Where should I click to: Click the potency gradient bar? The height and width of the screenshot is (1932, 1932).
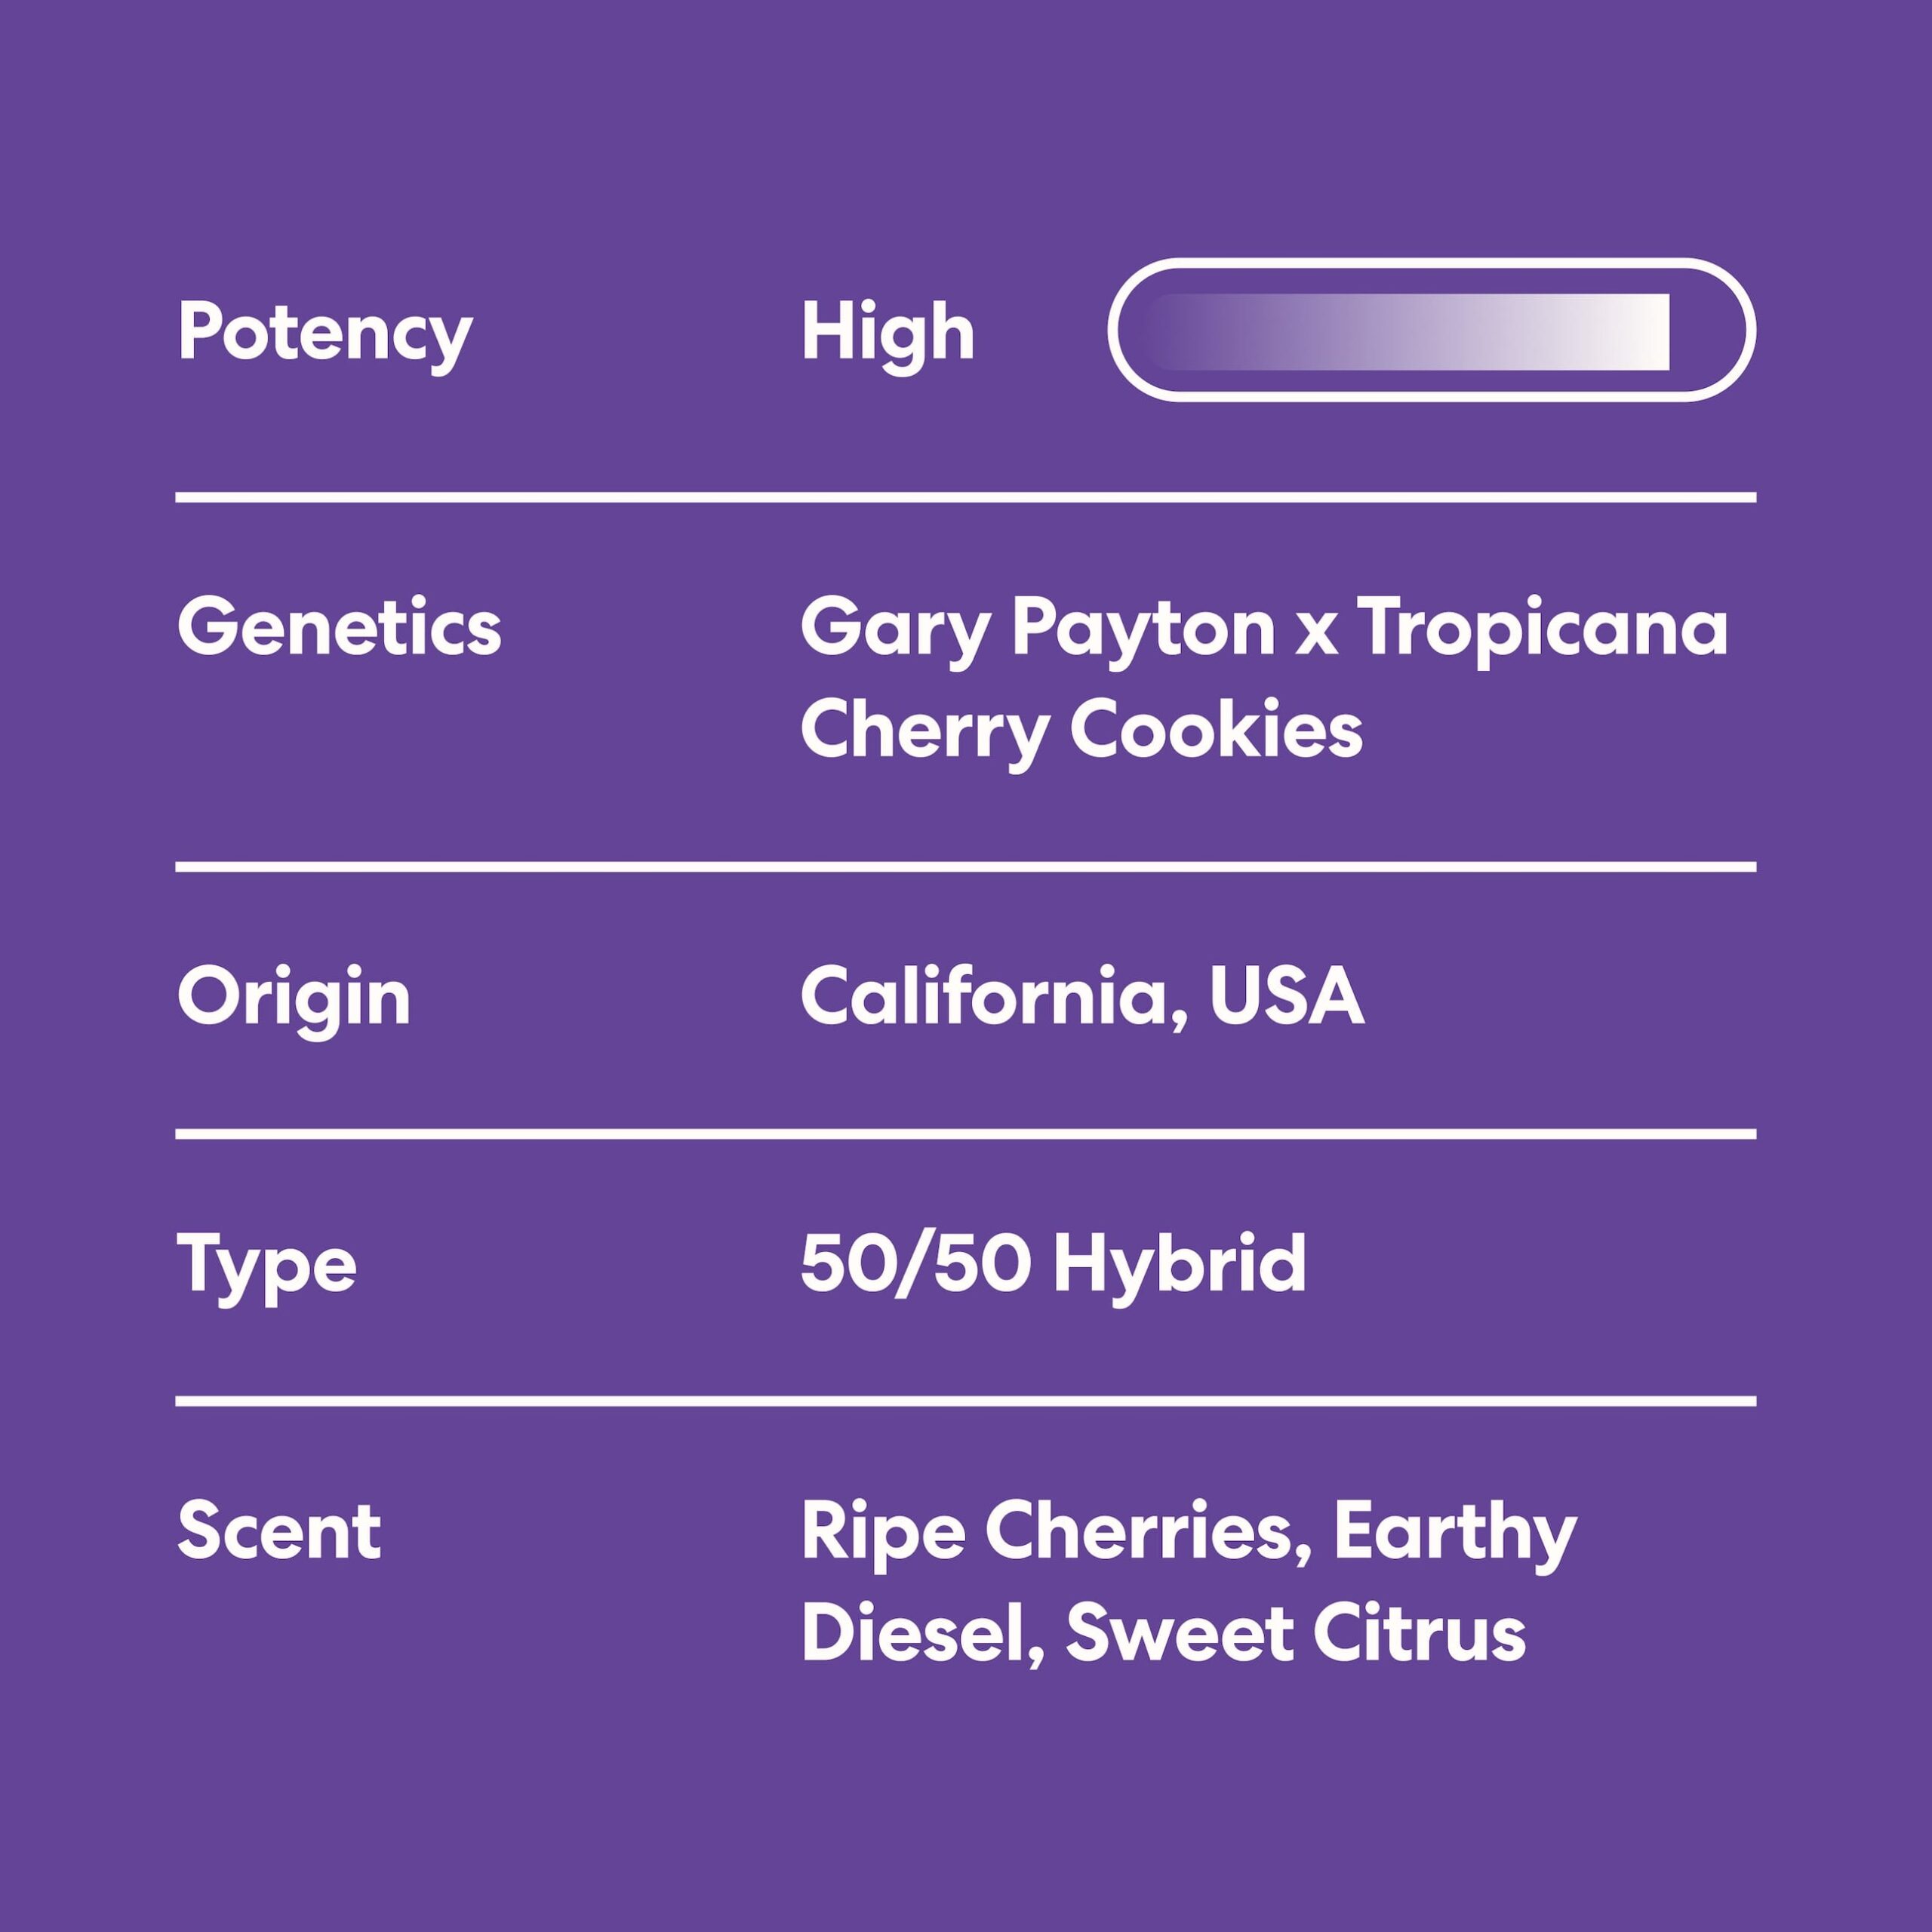point(1407,332)
